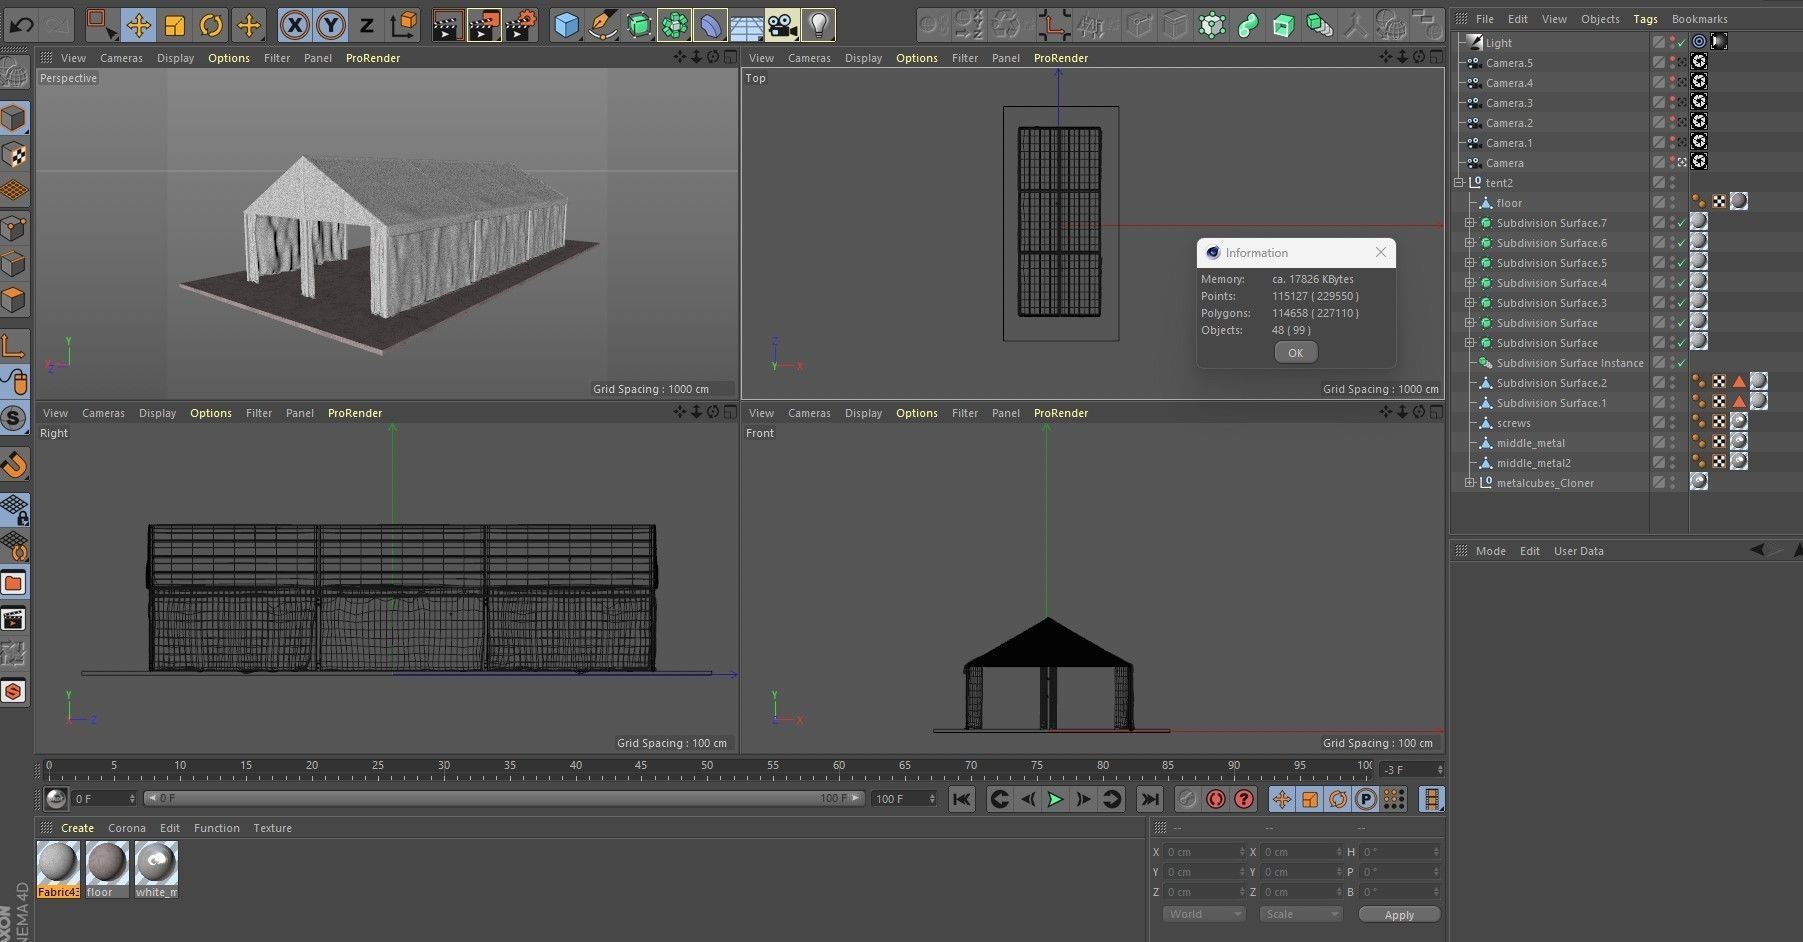
Task: Click the Bend deformer icon
Action: click(711, 24)
